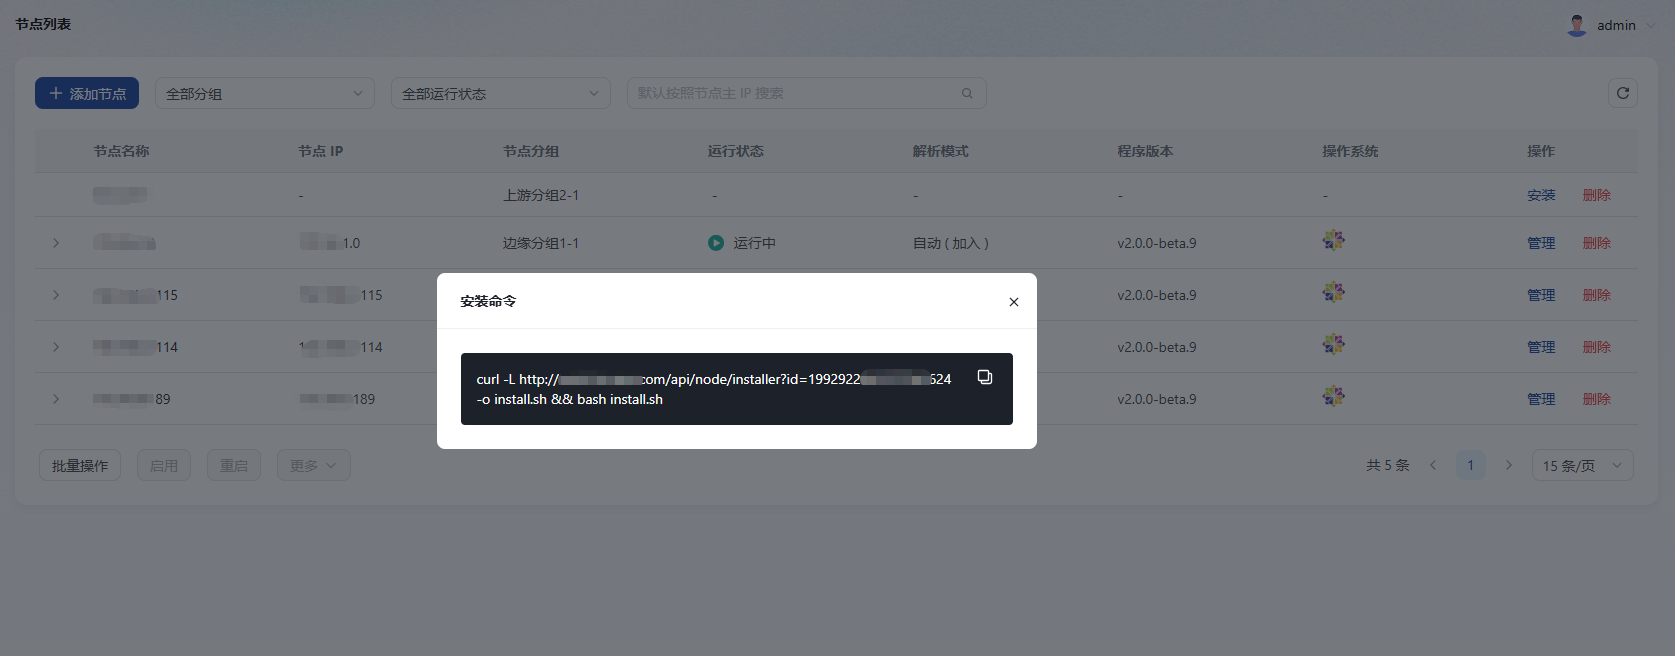Open the 15 条/页 page size dropdown
This screenshot has width=1675, height=656.
coord(1583,465)
